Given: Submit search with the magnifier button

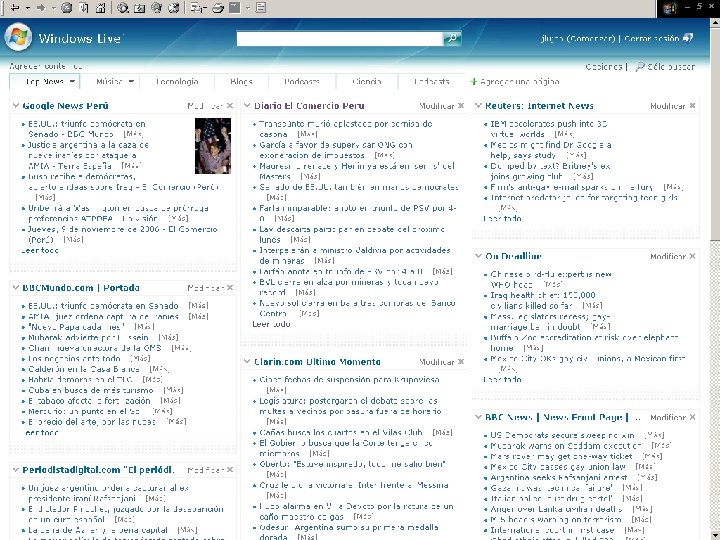Looking at the screenshot, I should tap(452, 39).
